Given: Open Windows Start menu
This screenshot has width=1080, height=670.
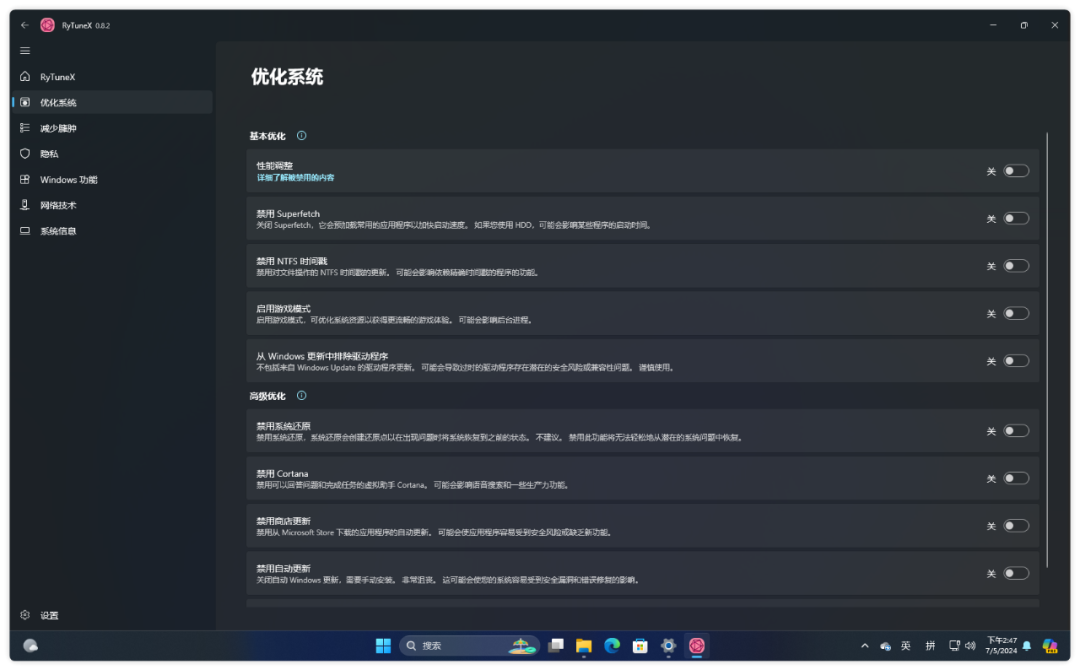Looking at the screenshot, I should click(383, 645).
